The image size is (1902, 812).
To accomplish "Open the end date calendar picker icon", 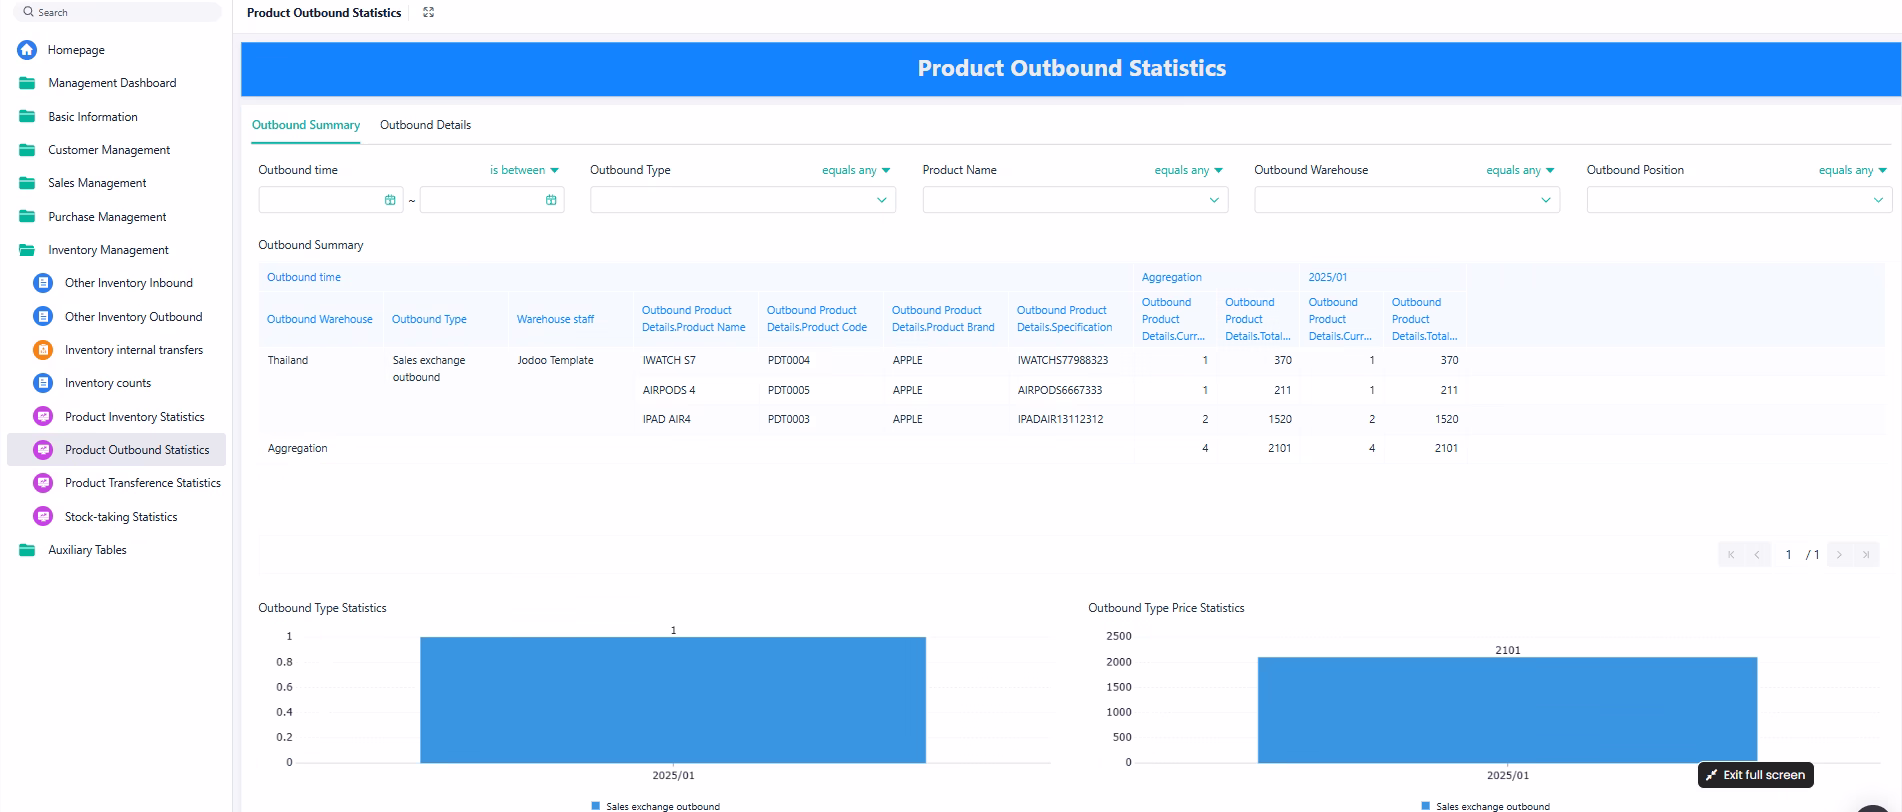I will (x=551, y=200).
